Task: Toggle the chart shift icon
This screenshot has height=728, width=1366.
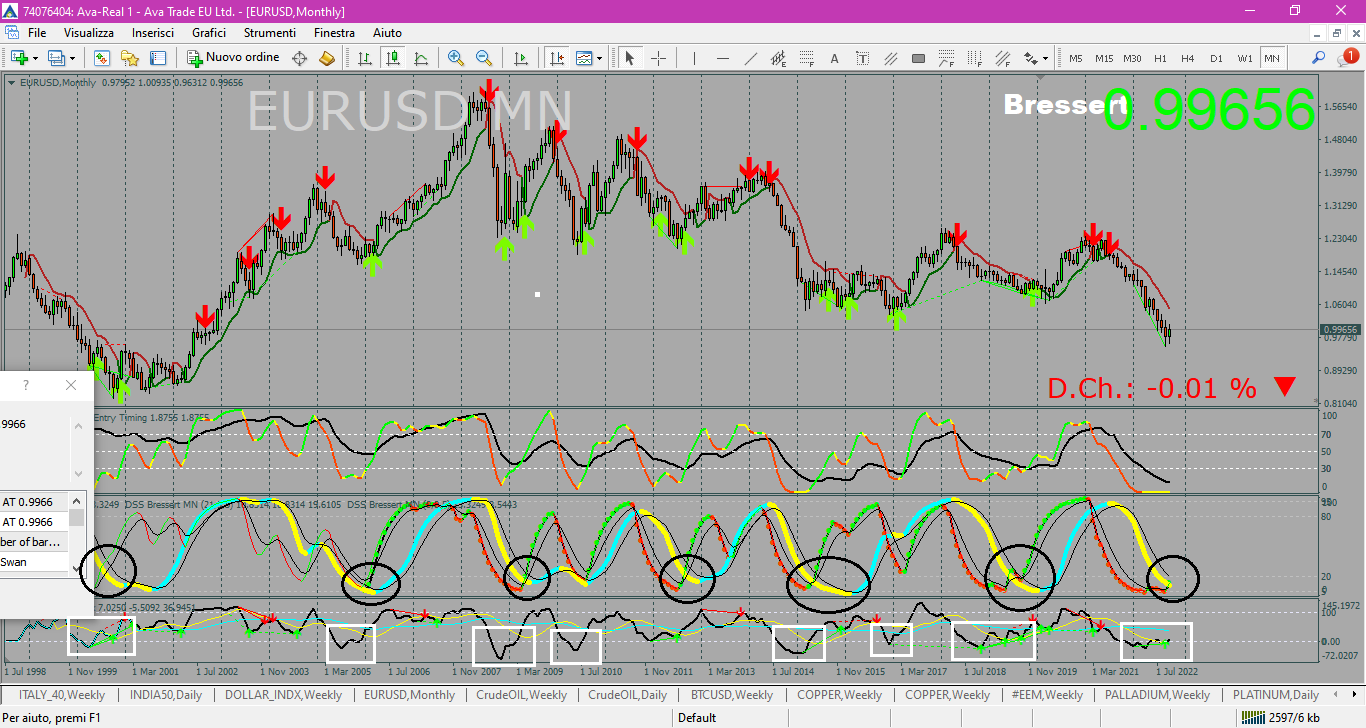Action: pyautogui.click(x=556, y=58)
